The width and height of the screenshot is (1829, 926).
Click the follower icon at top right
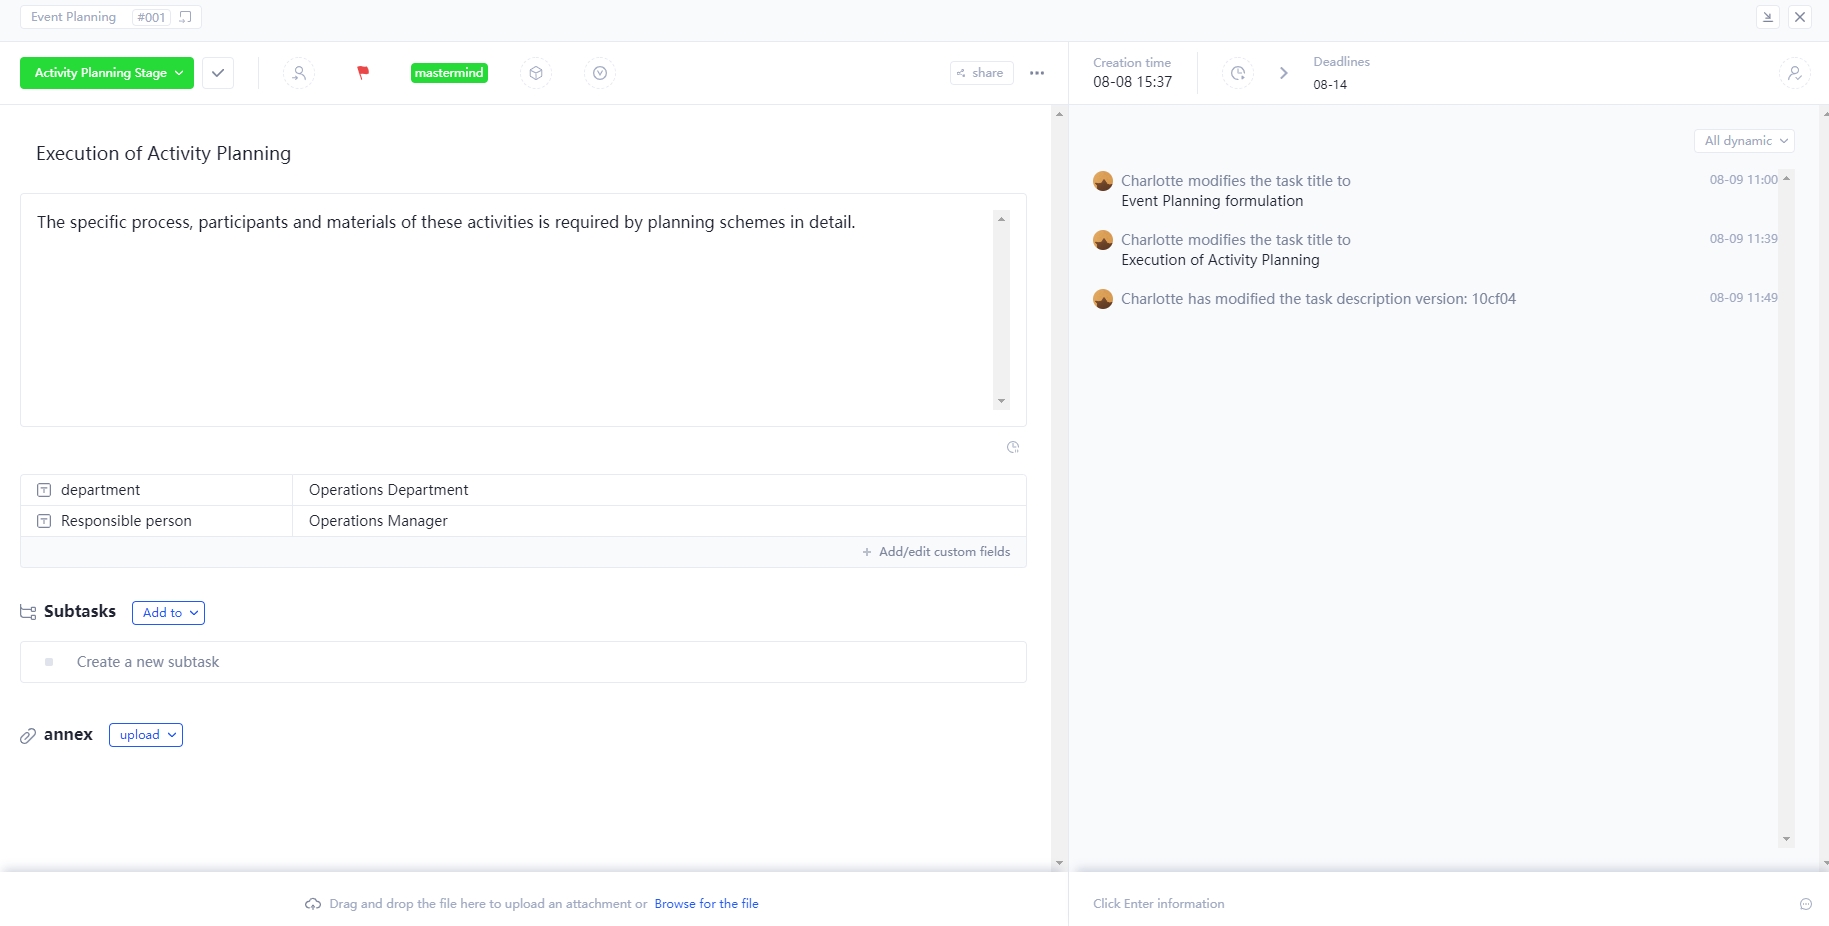pos(1793,72)
